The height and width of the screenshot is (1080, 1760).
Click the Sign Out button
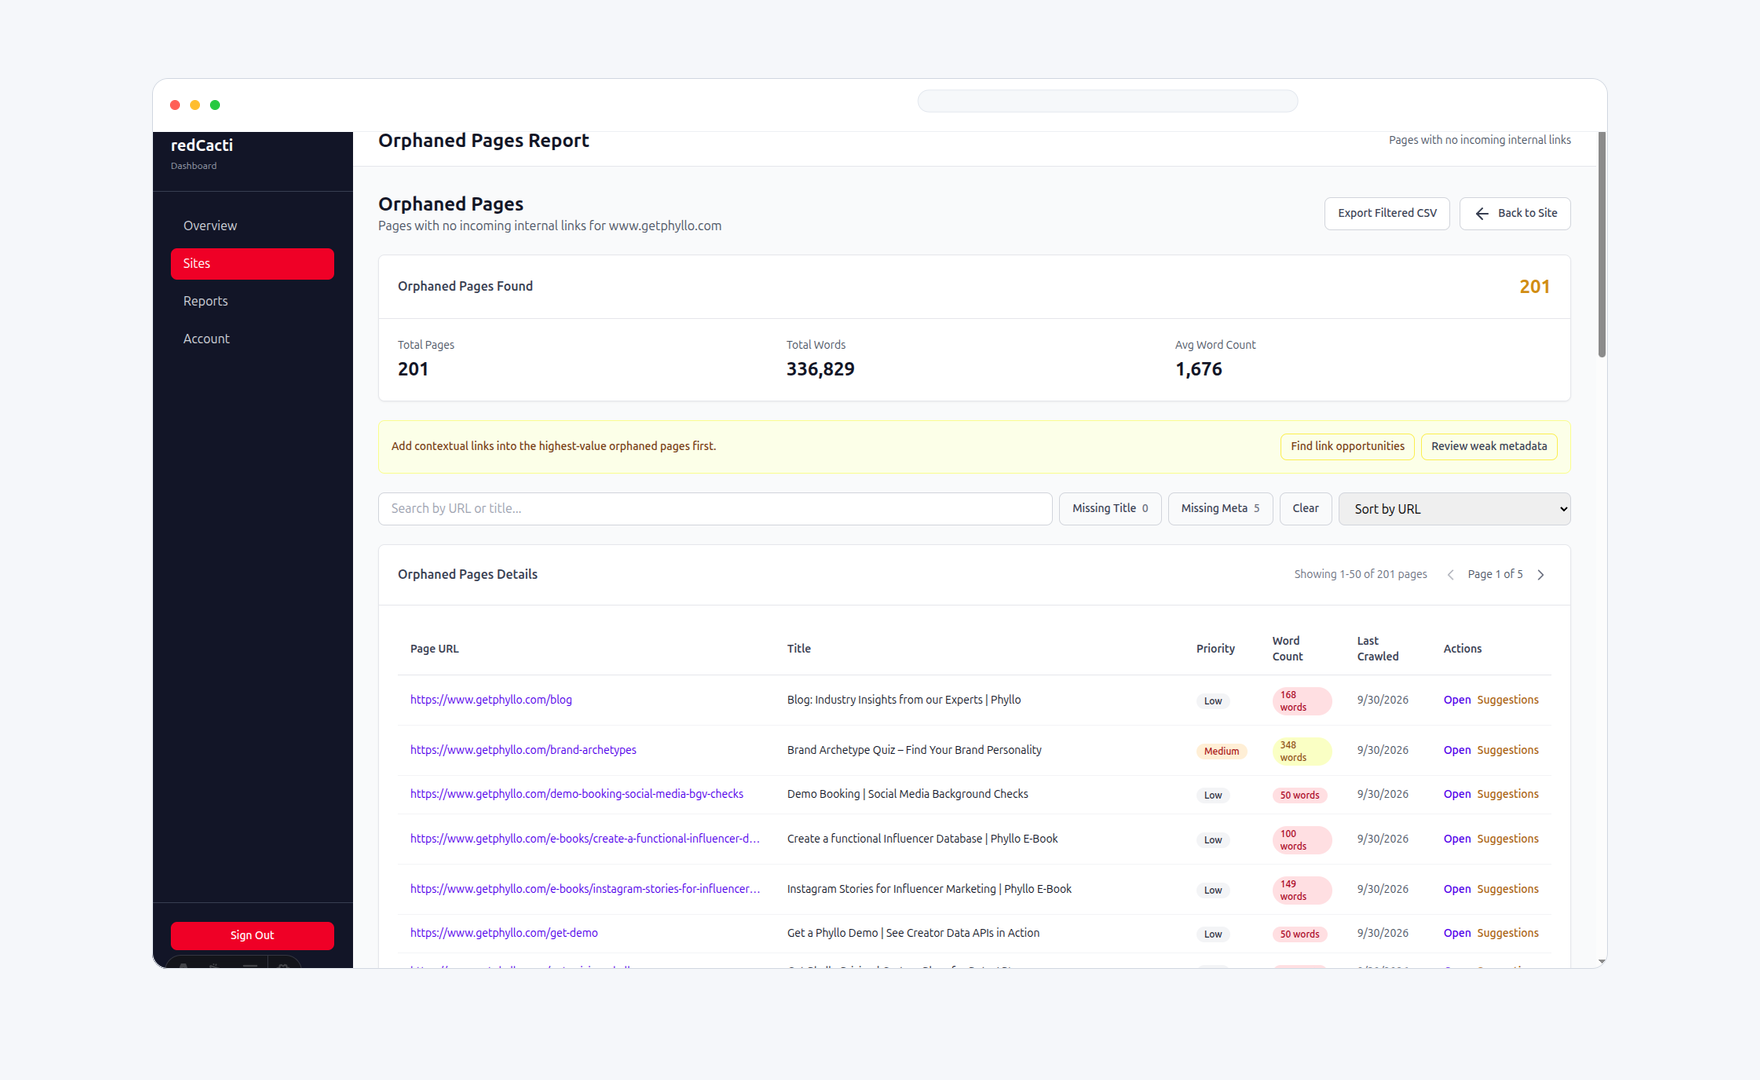[252, 936]
